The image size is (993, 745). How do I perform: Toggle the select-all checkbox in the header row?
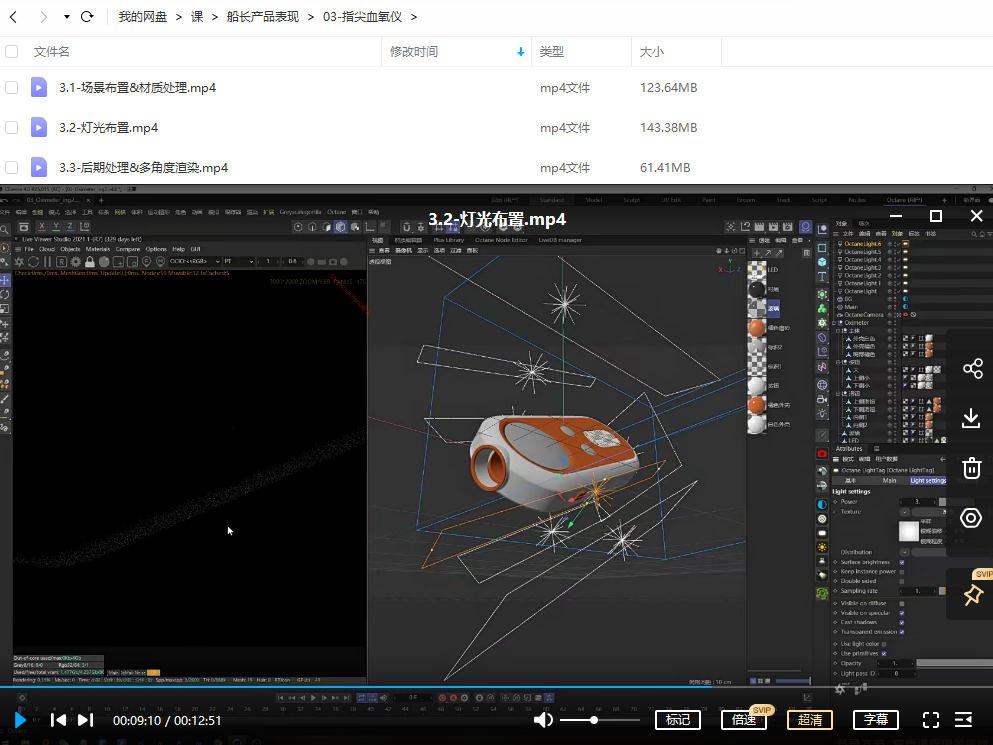point(12,51)
